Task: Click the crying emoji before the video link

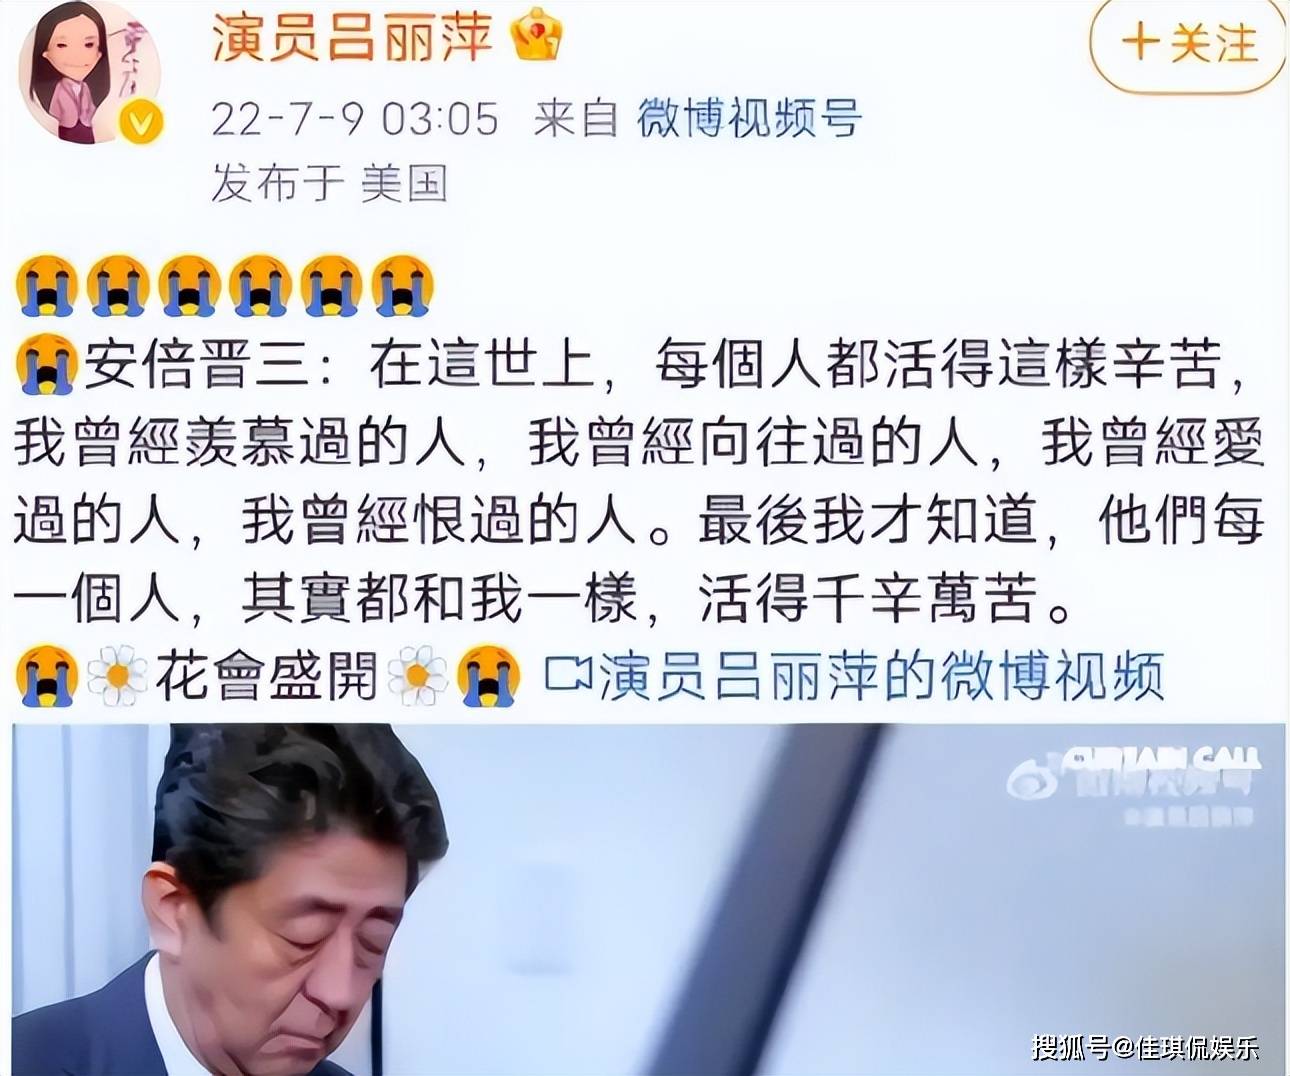Action: point(488,676)
